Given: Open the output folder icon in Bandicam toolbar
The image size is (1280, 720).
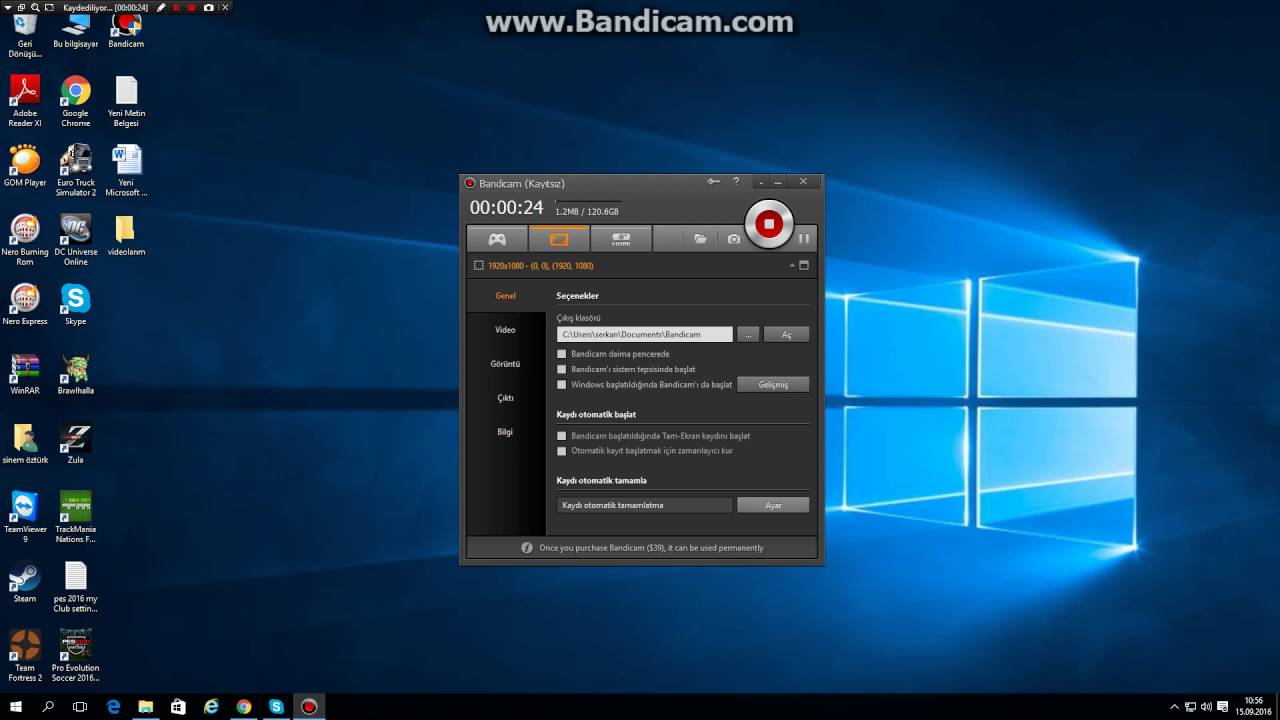Looking at the screenshot, I should tap(700, 239).
